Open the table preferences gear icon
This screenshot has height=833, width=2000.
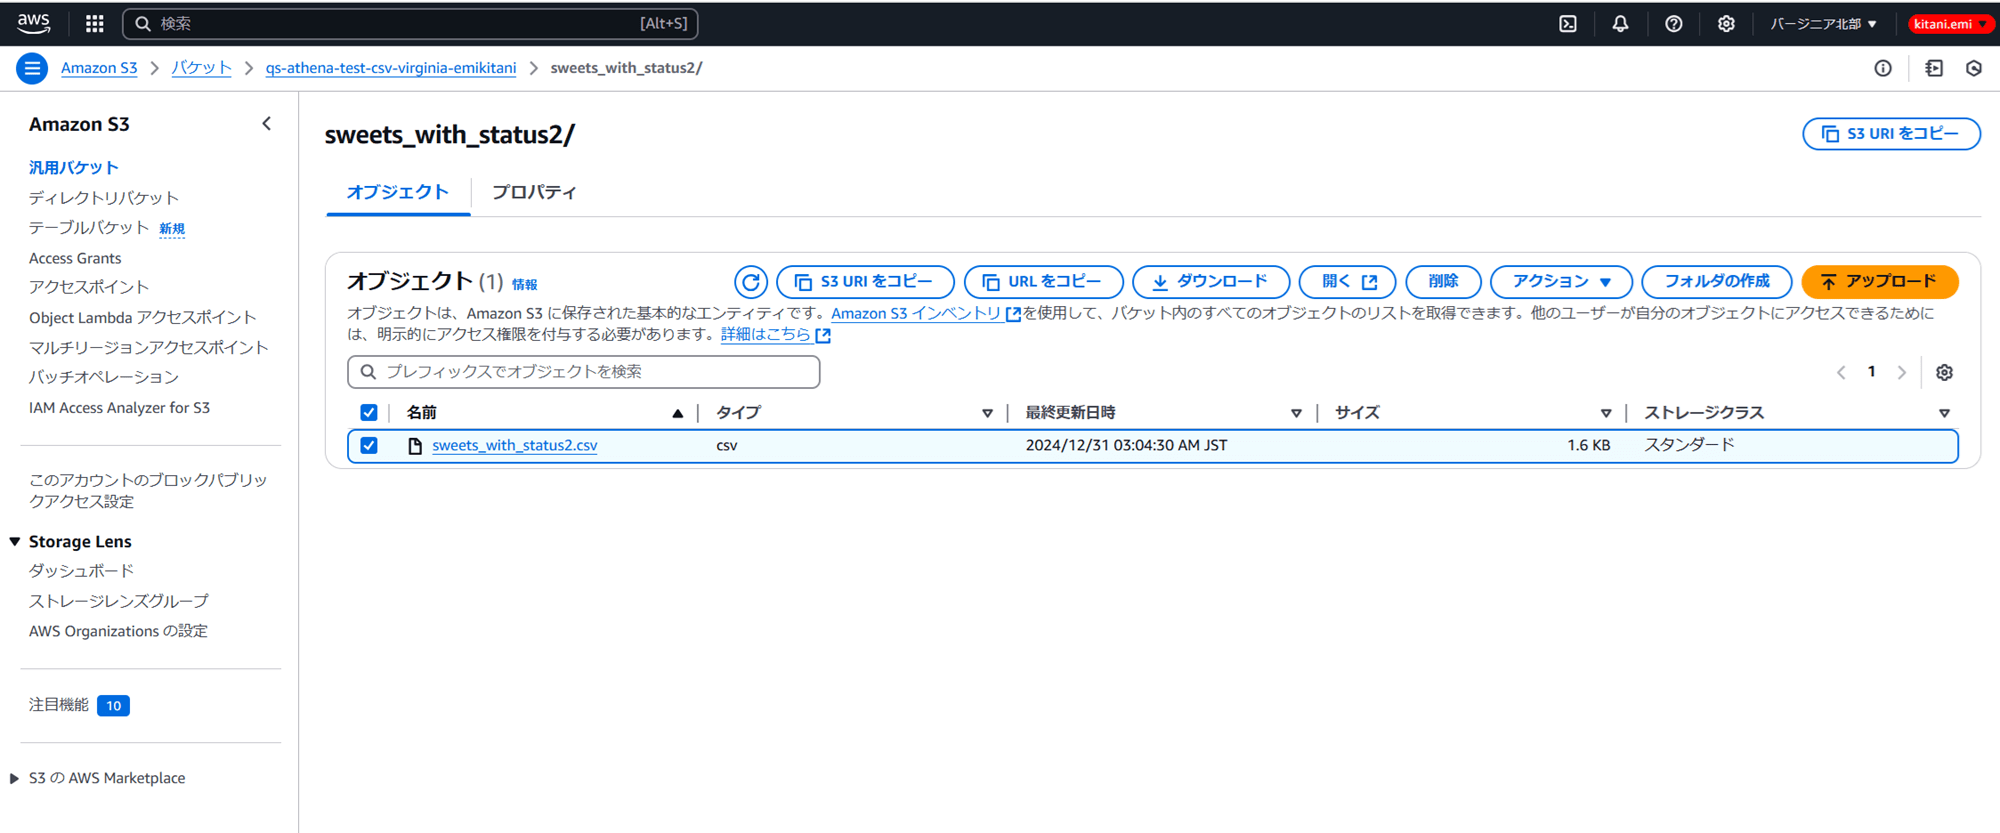point(1944,372)
